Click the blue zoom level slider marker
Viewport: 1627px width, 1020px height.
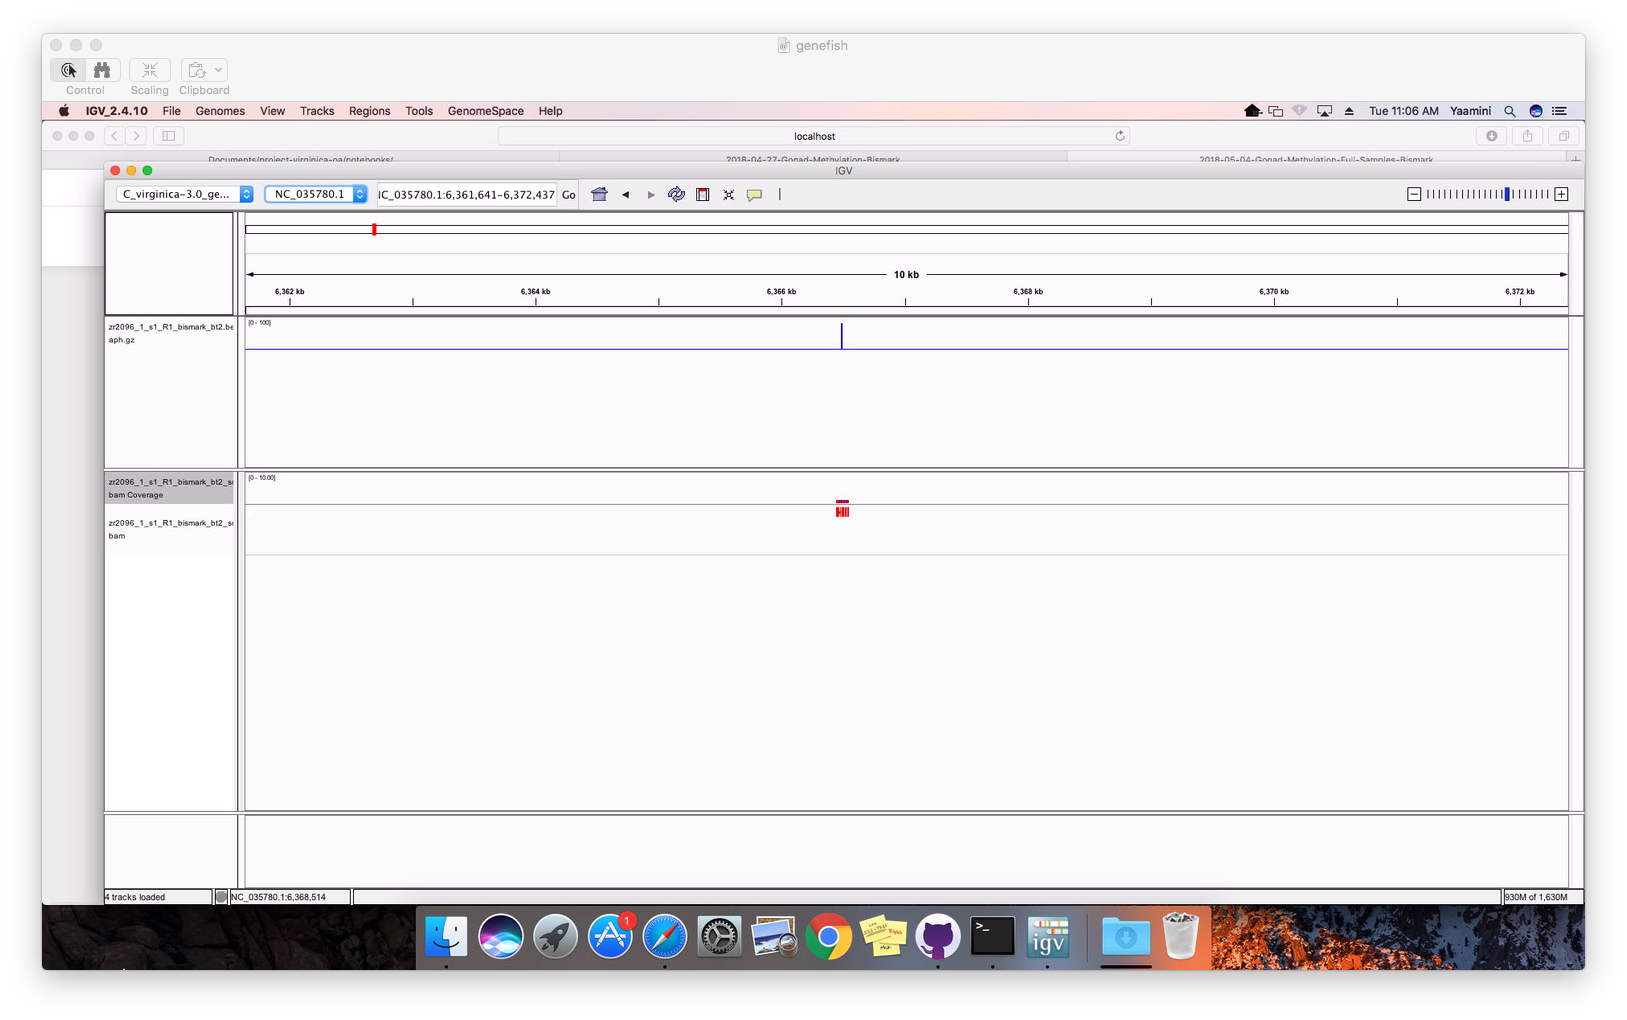pyautogui.click(x=1507, y=194)
